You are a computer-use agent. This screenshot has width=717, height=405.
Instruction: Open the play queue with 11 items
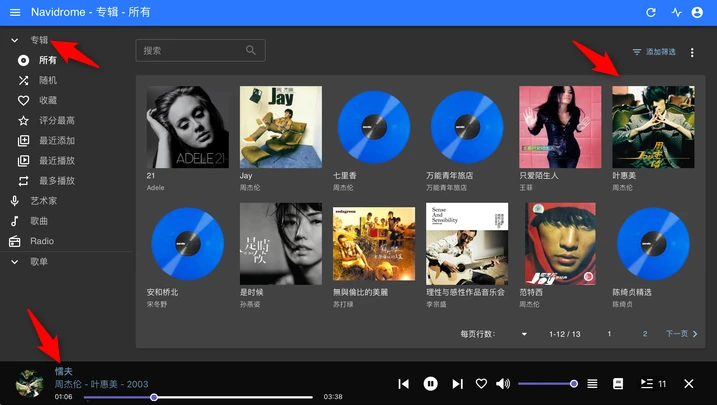click(x=653, y=384)
